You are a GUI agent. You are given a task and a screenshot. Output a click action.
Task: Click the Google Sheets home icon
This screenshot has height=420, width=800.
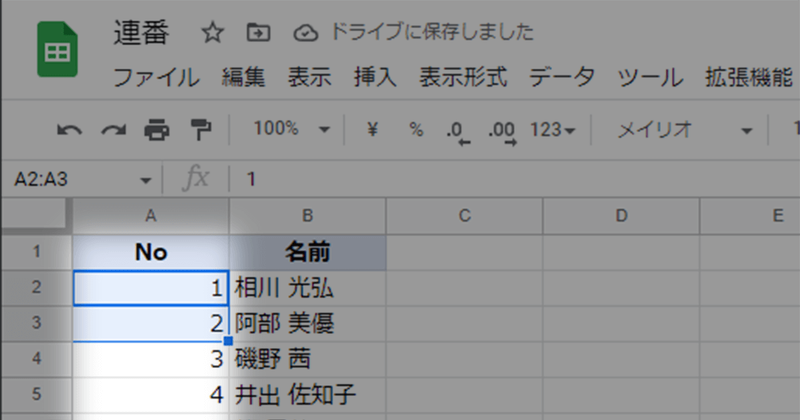tap(58, 50)
